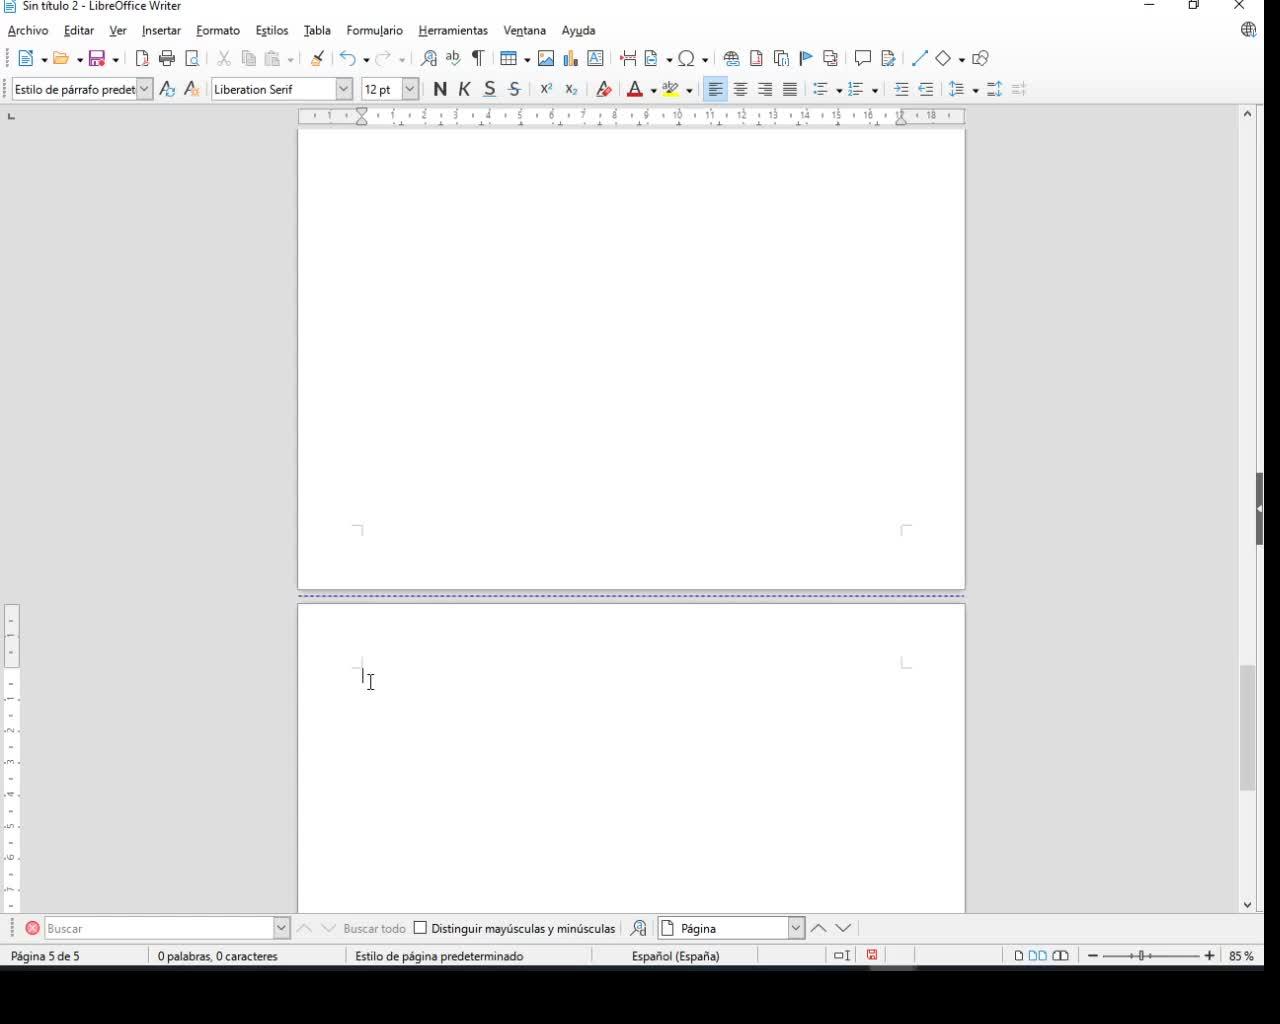
Task: Click the Clone Formatting paintbrush icon
Action: tap(317, 59)
